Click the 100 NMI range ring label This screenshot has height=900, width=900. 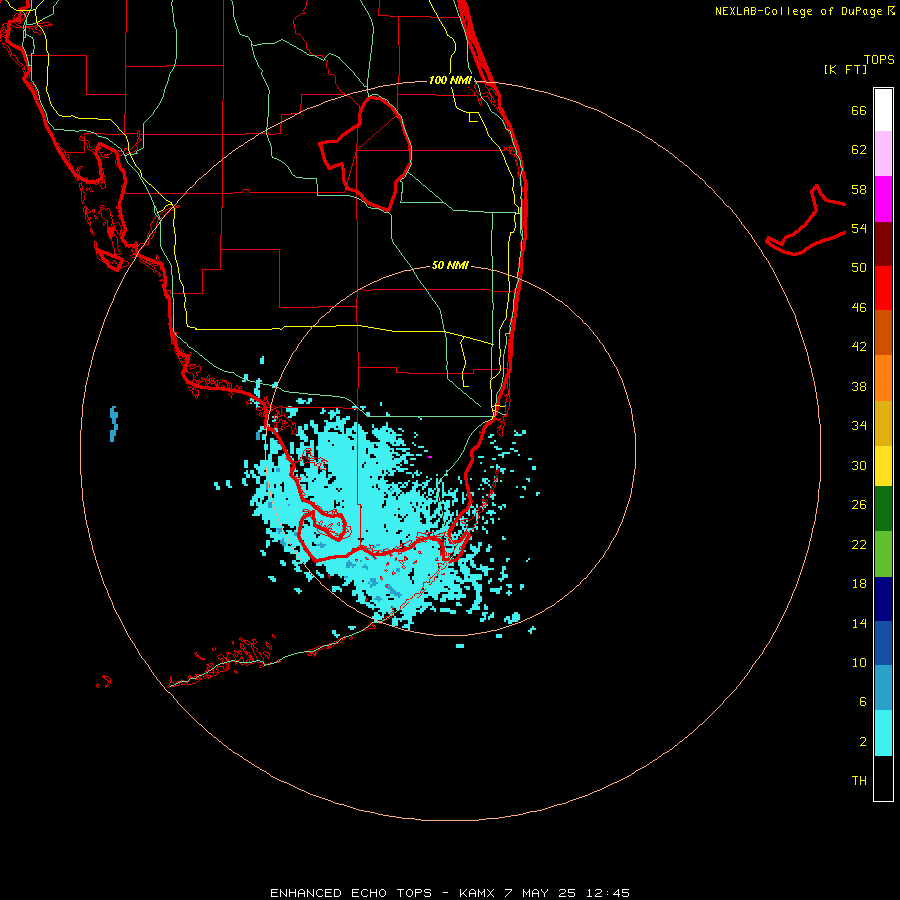coord(450,80)
